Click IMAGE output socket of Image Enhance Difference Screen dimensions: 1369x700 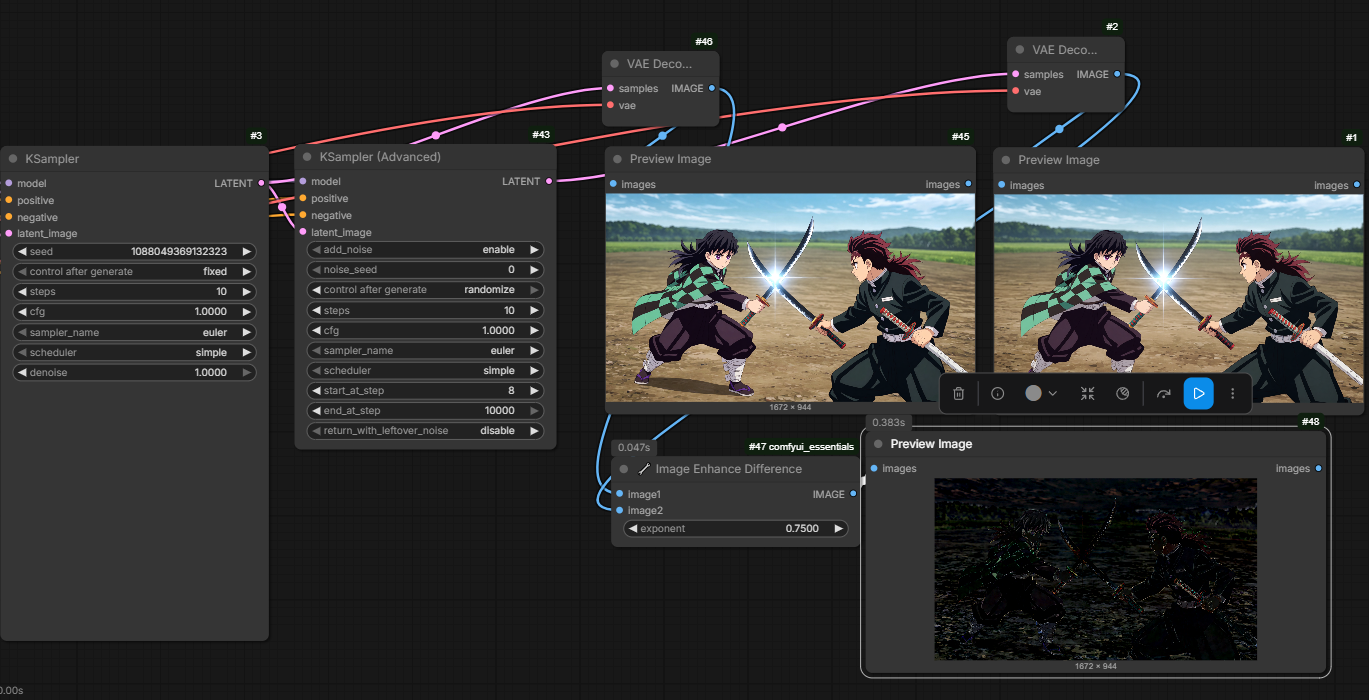[x=853, y=494]
